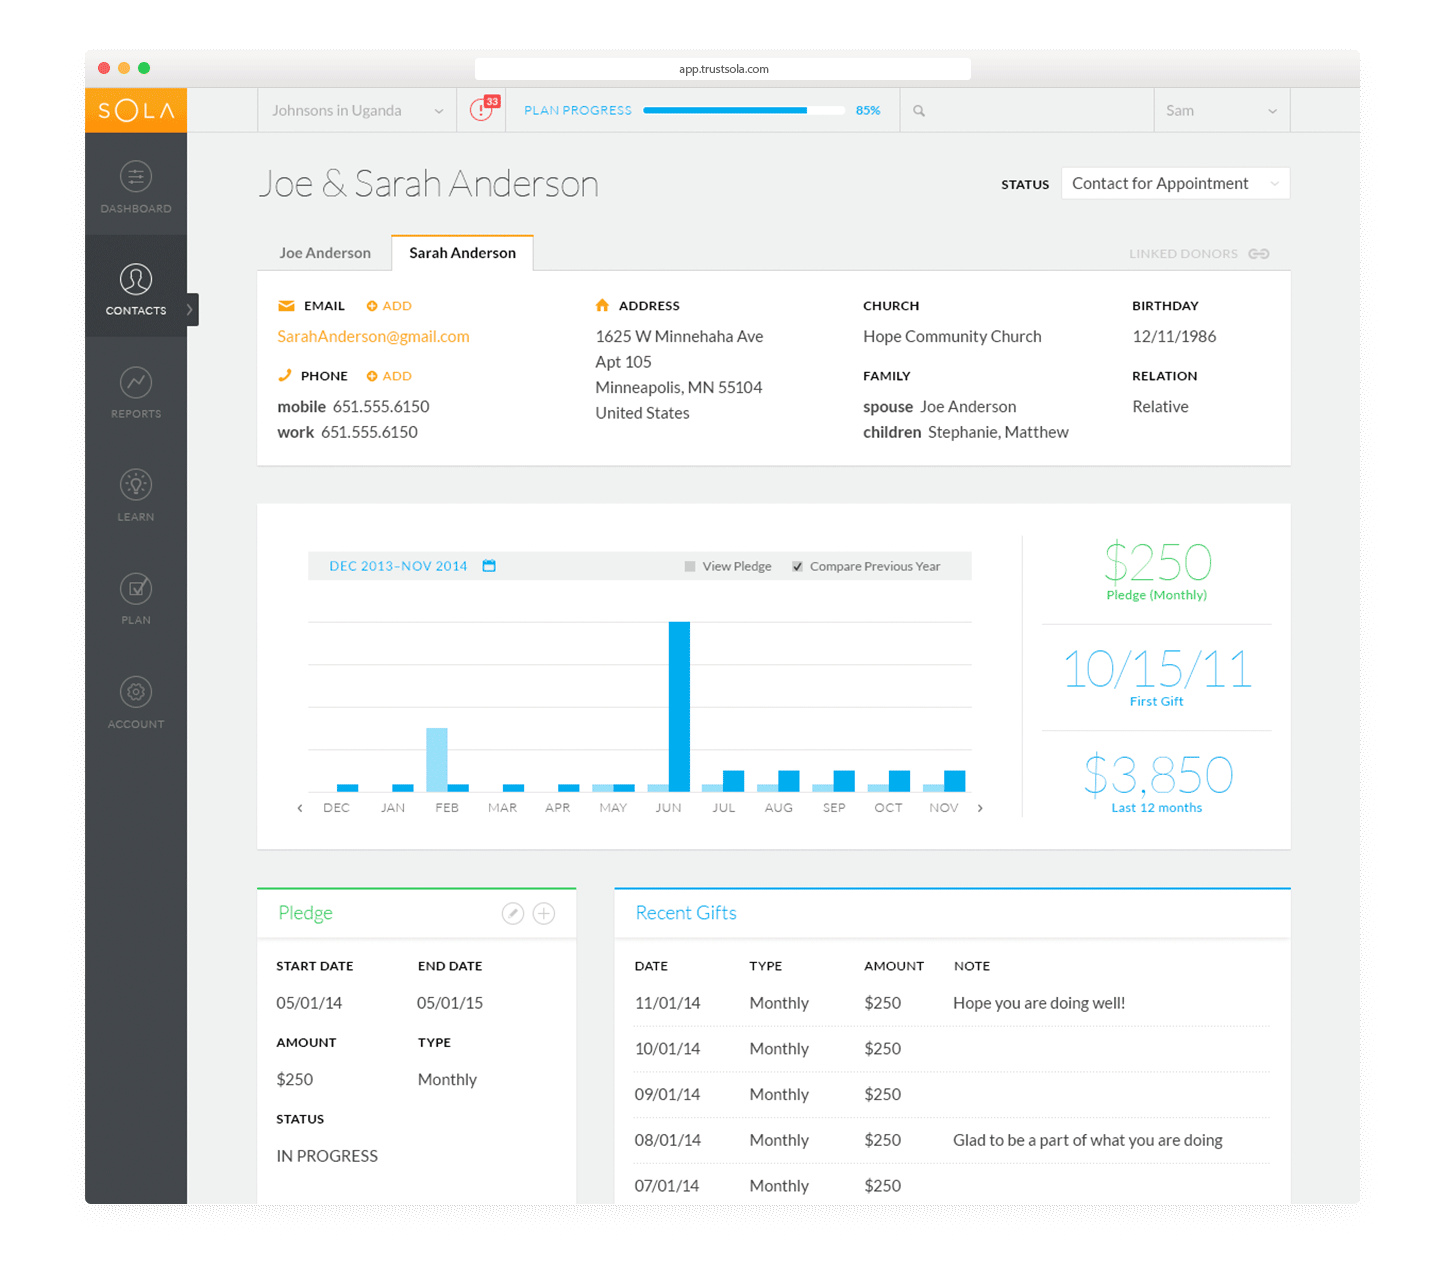Open the Johnsons in Uganda dropdown
This screenshot has height=1280, width=1445.
click(x=357, y=111)
